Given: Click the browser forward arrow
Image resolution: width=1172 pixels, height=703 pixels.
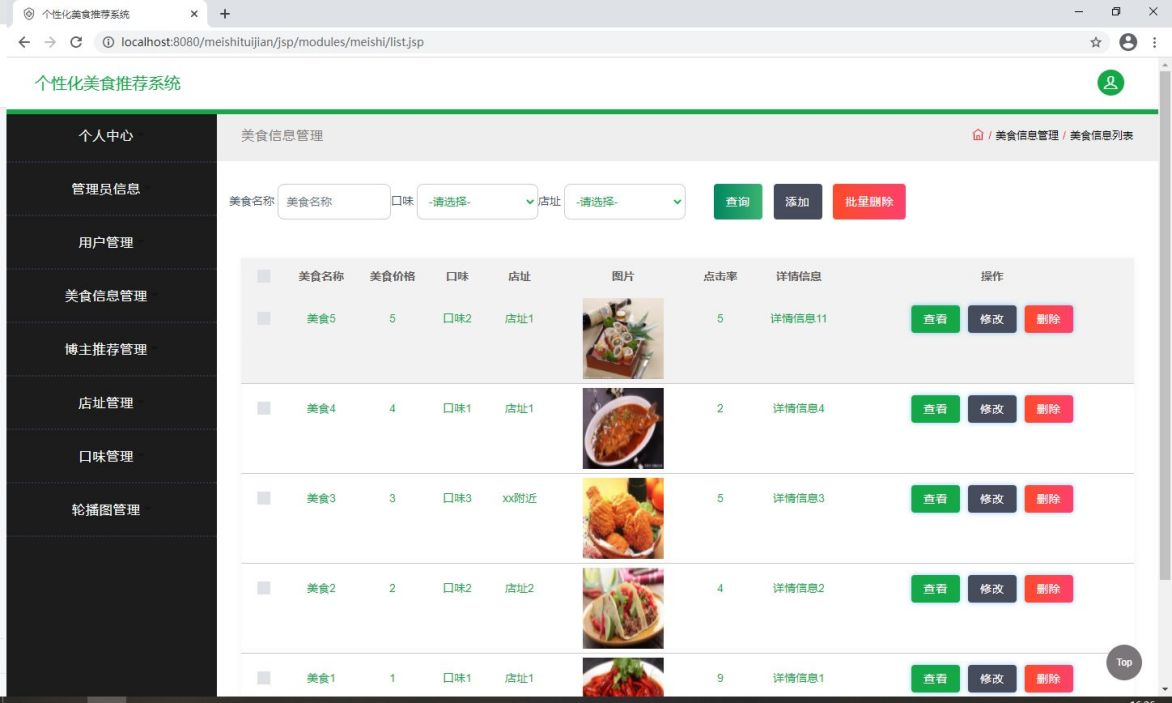Looking at the screenshot, I should click(x=50, y=42).
